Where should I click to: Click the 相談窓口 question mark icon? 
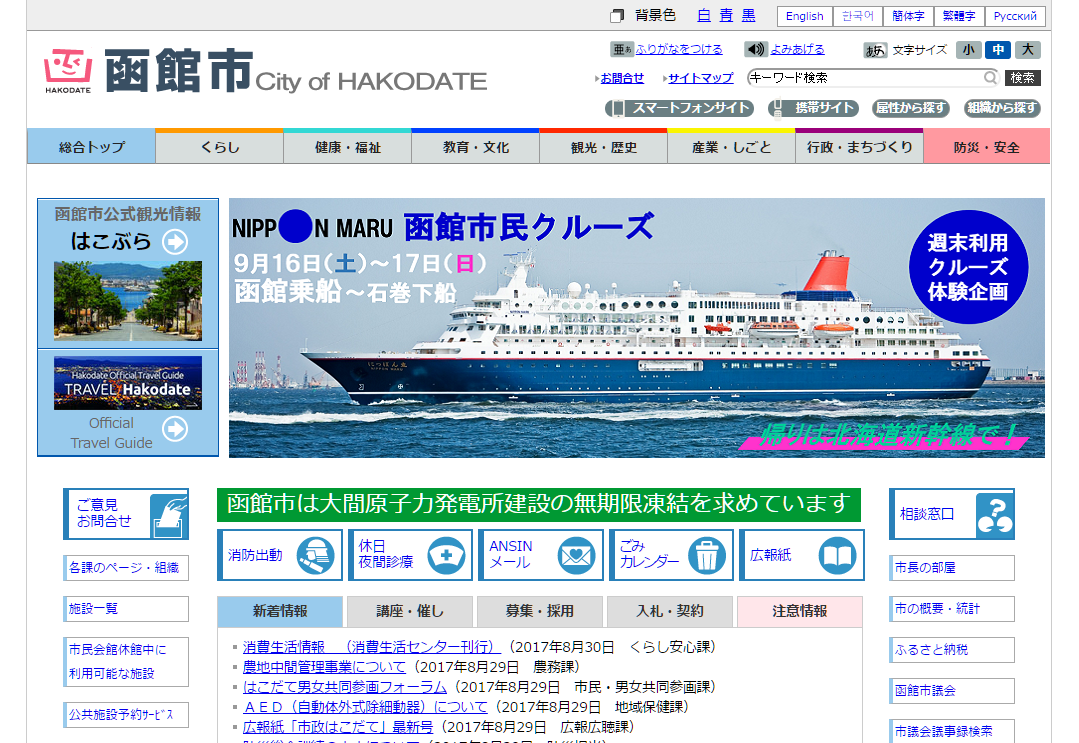pos(994,514)
